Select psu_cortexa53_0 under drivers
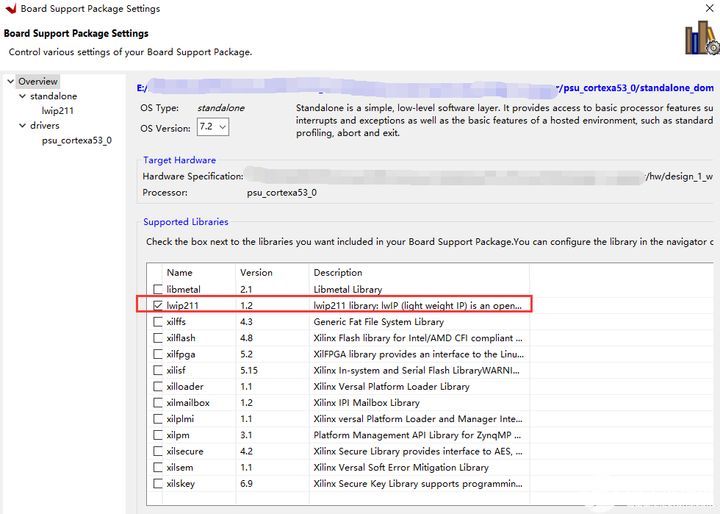Screen dimensions: 720x514 (x=76, y=141)
